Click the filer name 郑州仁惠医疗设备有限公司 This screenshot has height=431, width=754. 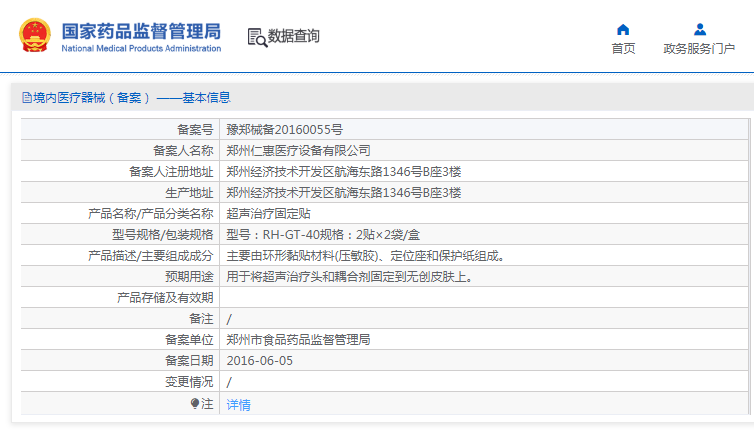pos(298,150)
